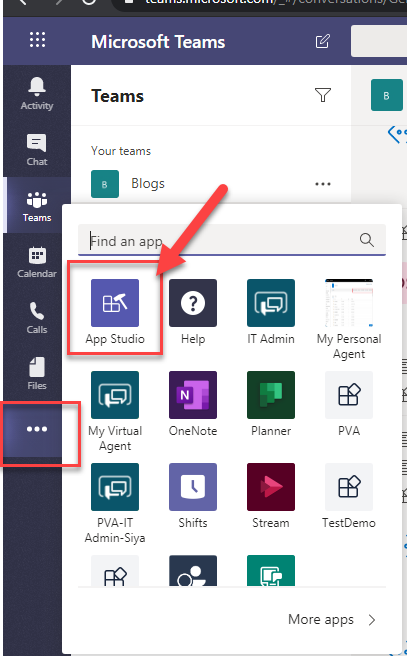
Task: Open more options for Blogs team
Action: [323, 184]
